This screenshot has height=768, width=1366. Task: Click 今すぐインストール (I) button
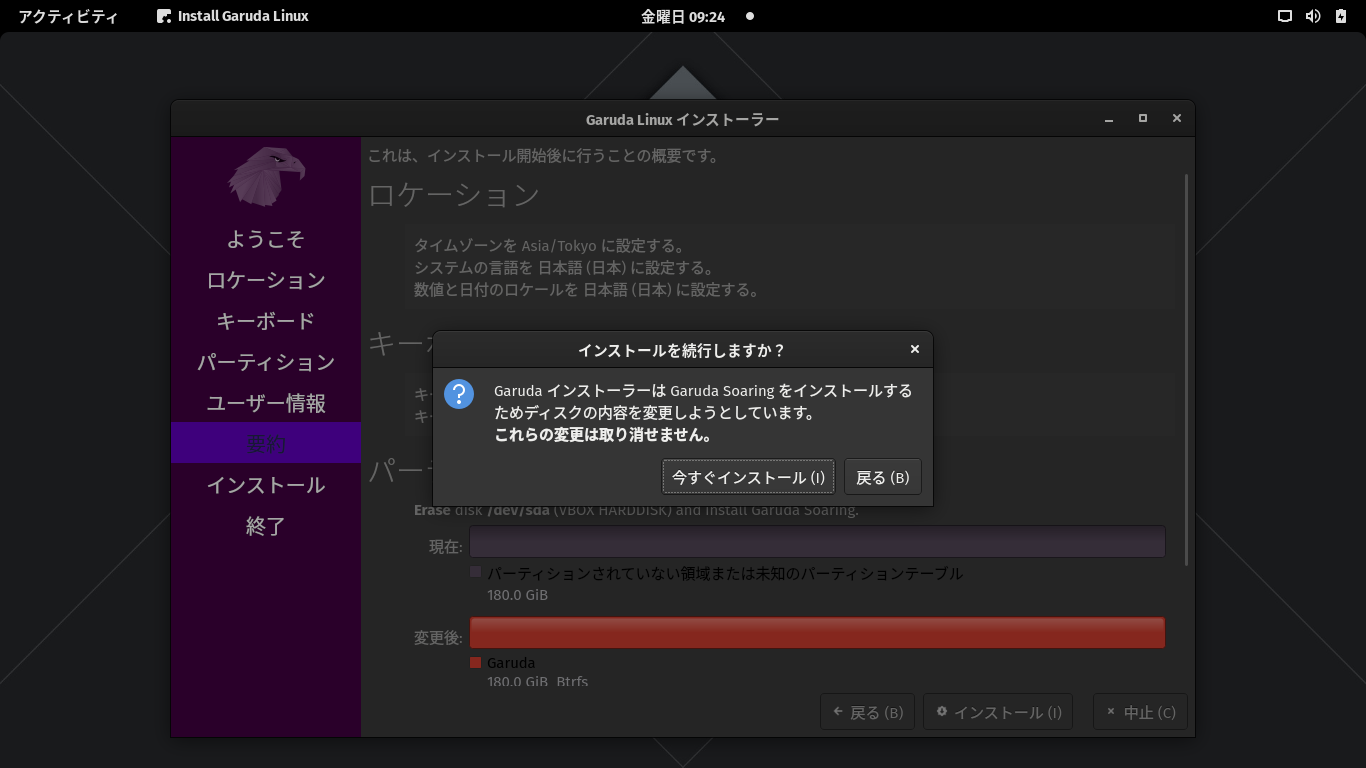point(748,477)
